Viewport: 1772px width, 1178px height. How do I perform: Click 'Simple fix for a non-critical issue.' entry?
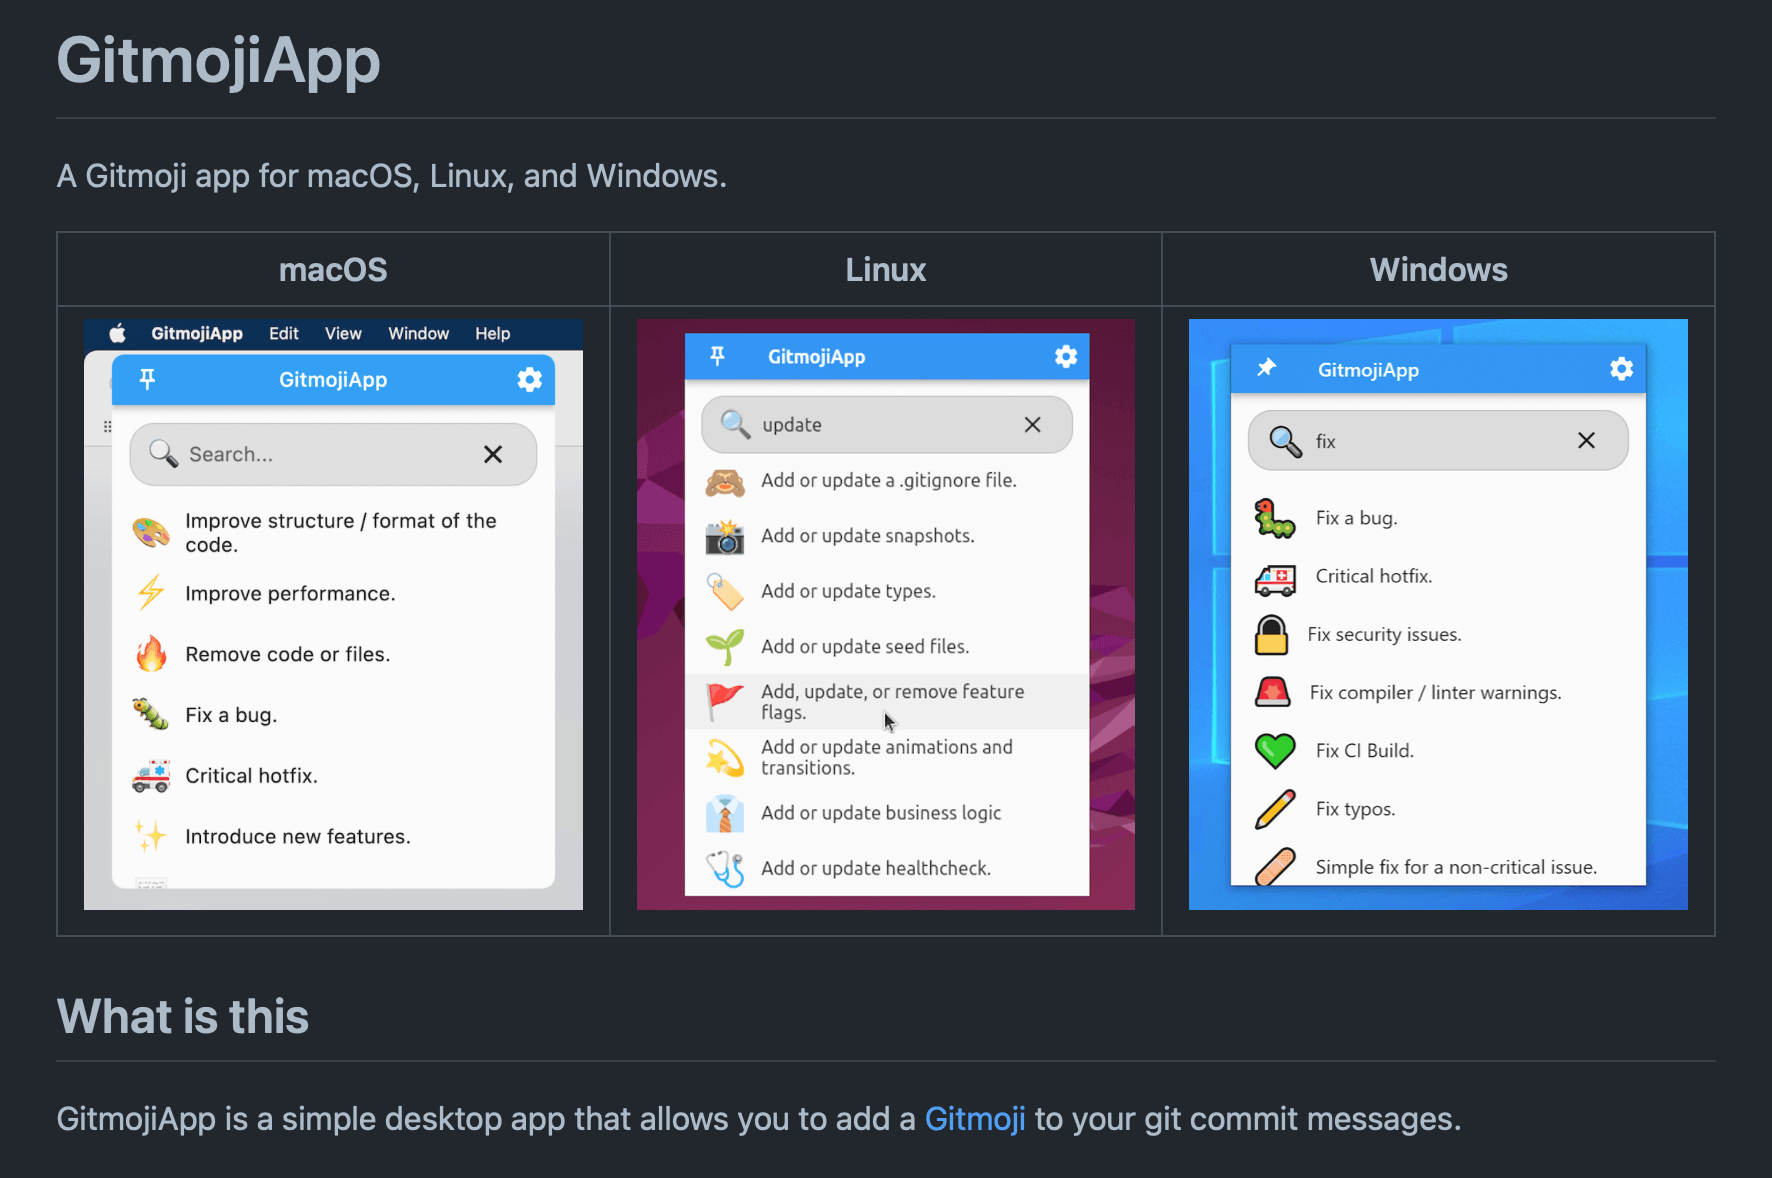tap(1456, 867)
